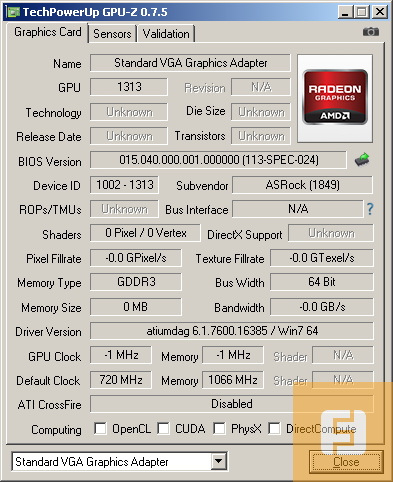This screenshot has height=482, width=393.
Task: Open the Bus Interface question mark help
Action: pos(370,209)
